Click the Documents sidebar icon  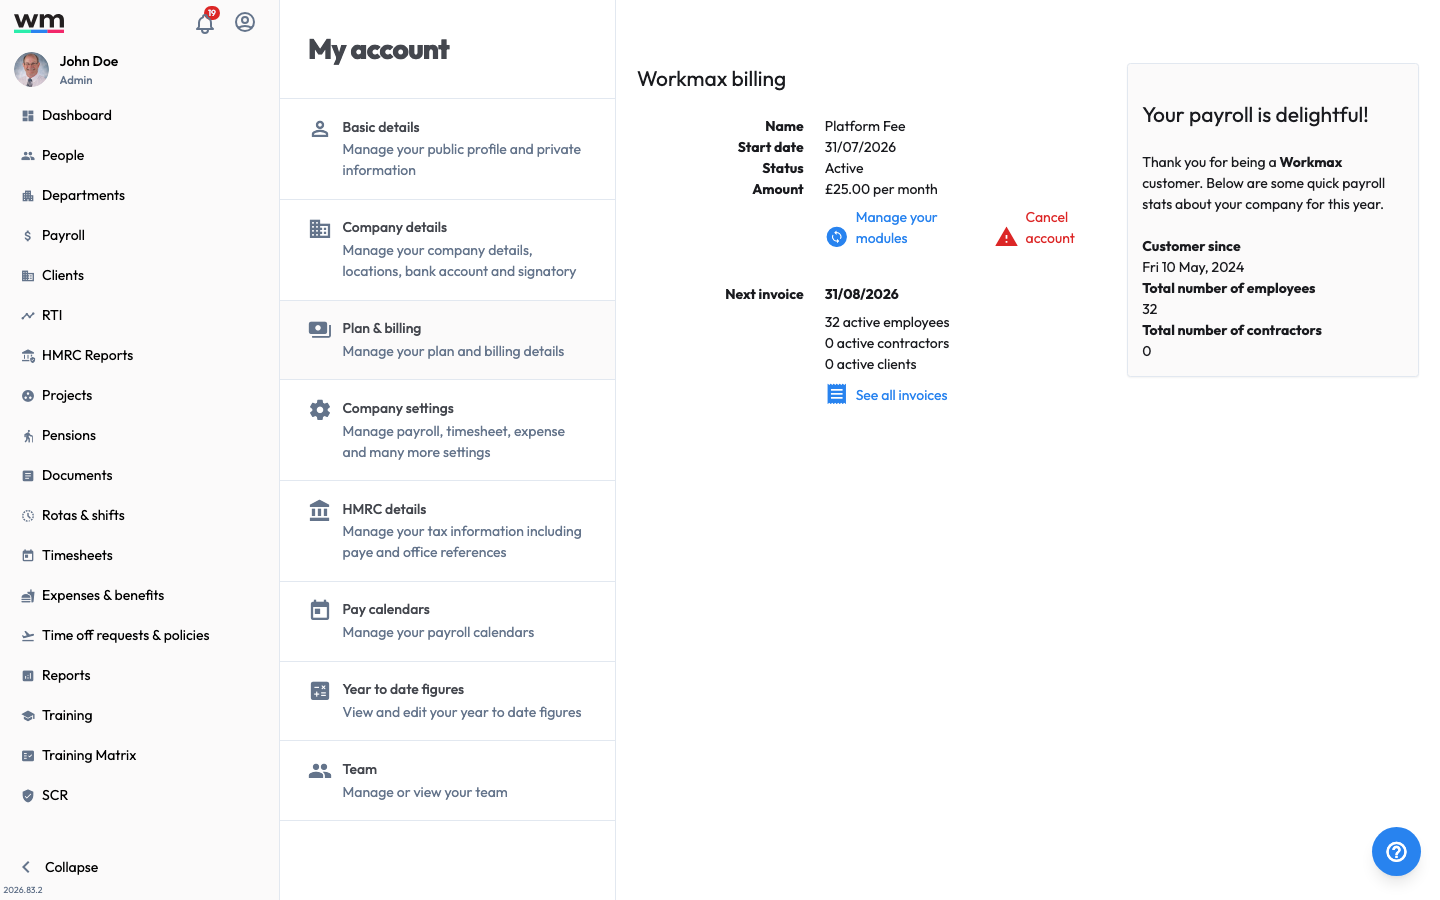(x=28, y=476)
